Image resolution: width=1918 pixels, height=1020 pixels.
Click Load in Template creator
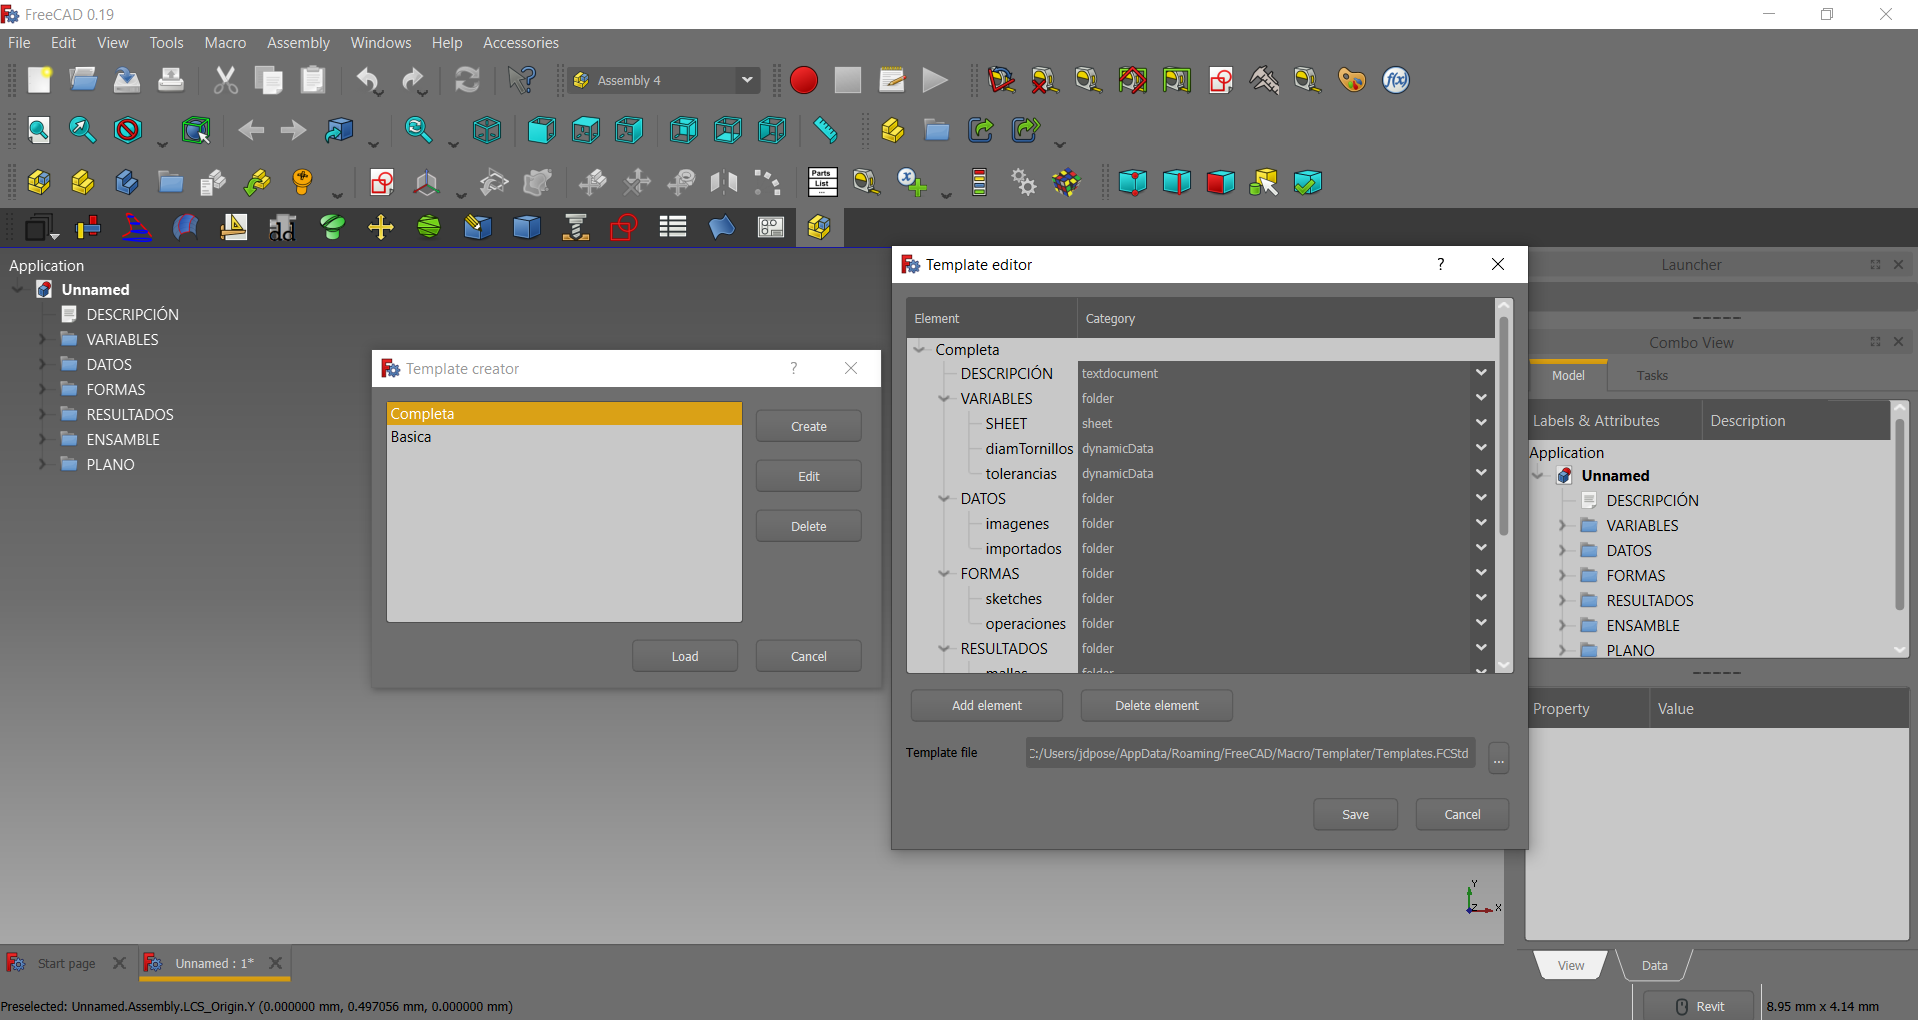tap(685, 657)
